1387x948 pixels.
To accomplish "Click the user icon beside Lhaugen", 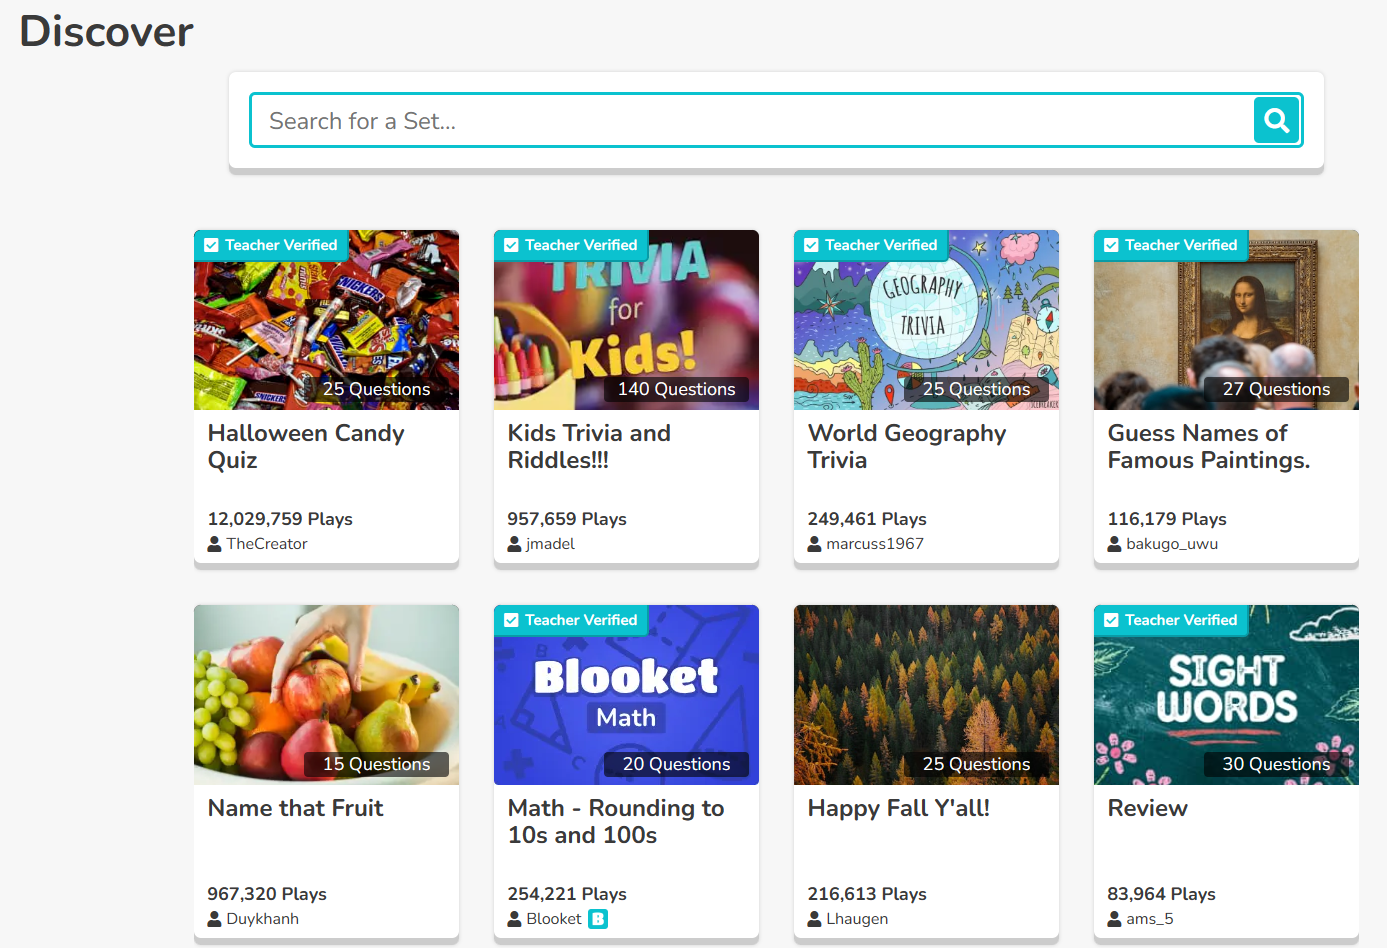I will (814, 919).
